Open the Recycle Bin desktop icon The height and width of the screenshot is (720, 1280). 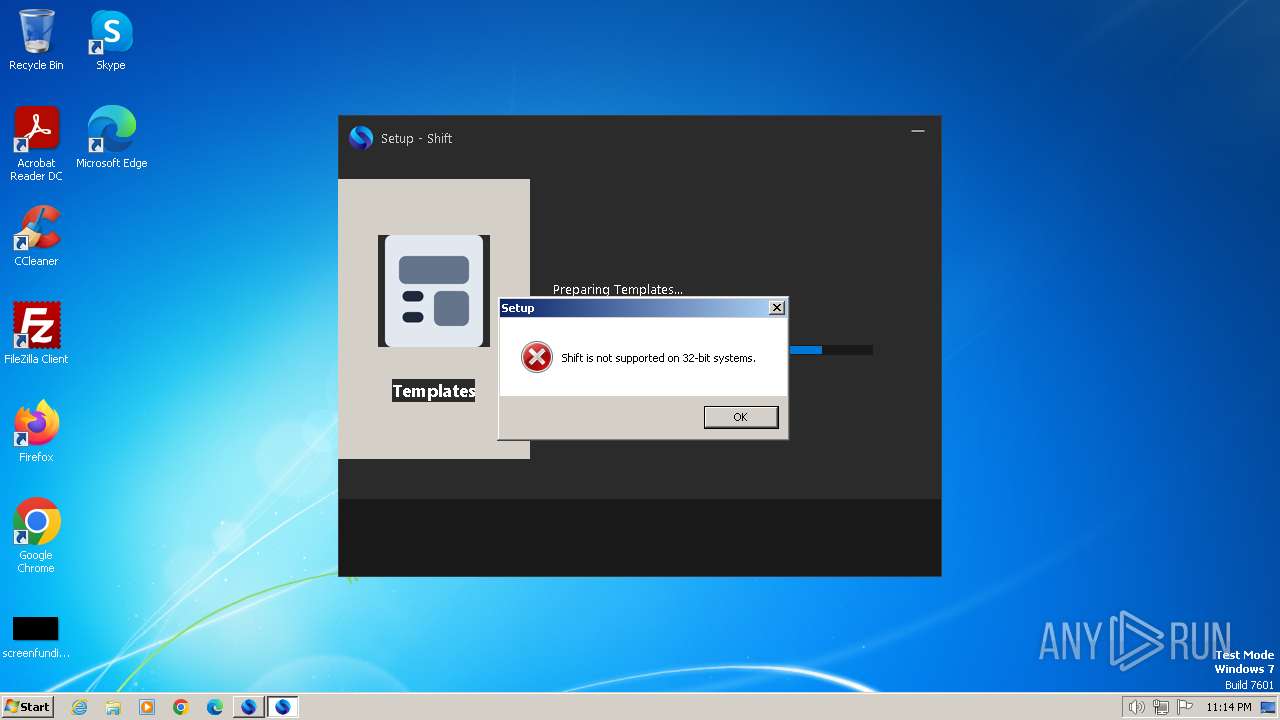click(36, 40)
